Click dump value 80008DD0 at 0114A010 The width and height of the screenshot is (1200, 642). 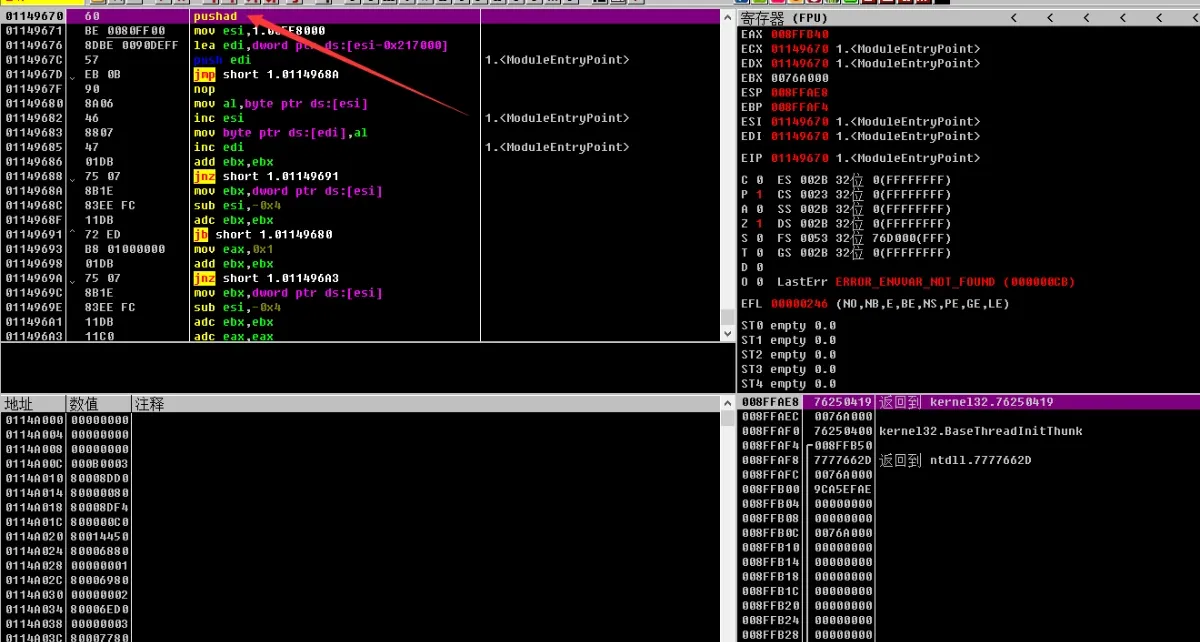coord(99,478)
